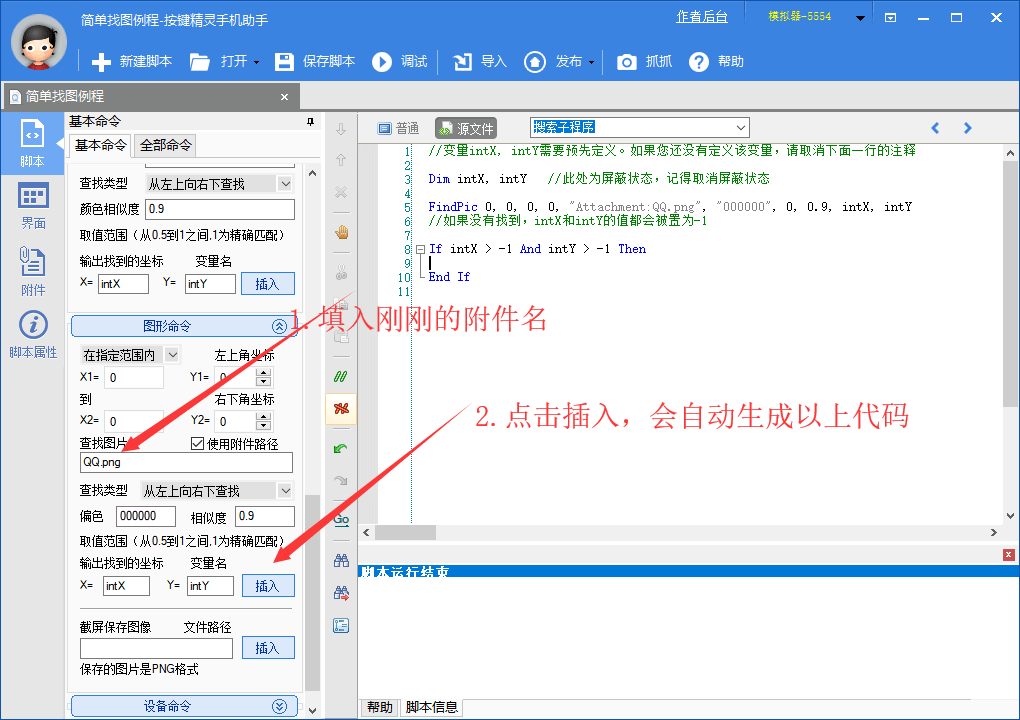Select 脚本信息 tab
Viewport: 1020px width, 720px height.
point(431,707)
